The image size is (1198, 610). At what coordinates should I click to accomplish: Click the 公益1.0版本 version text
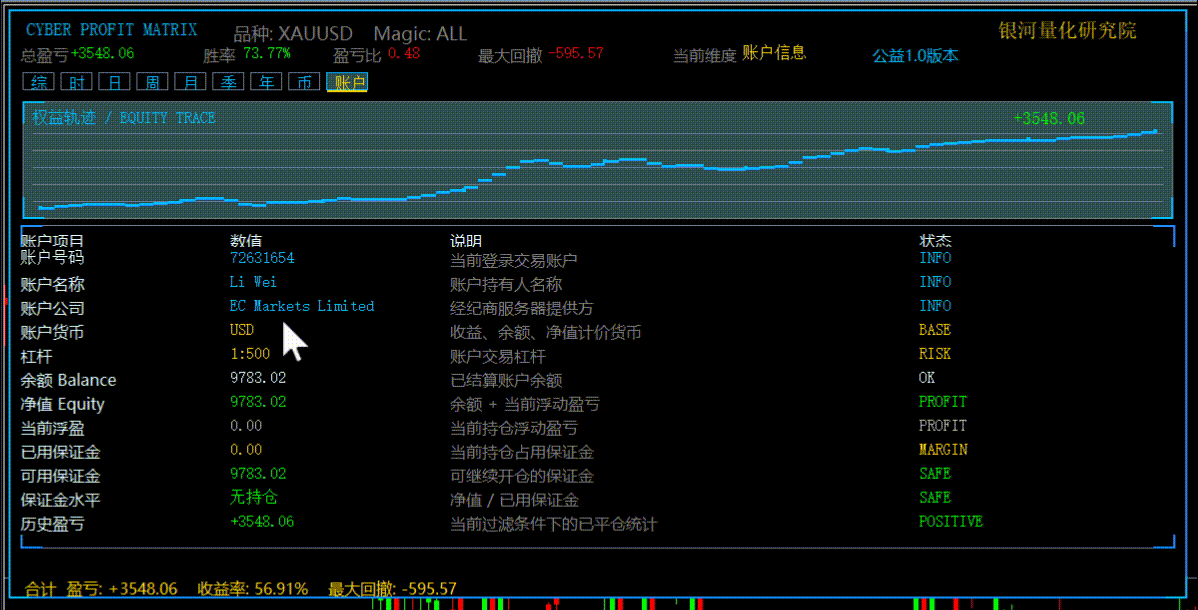915,56
